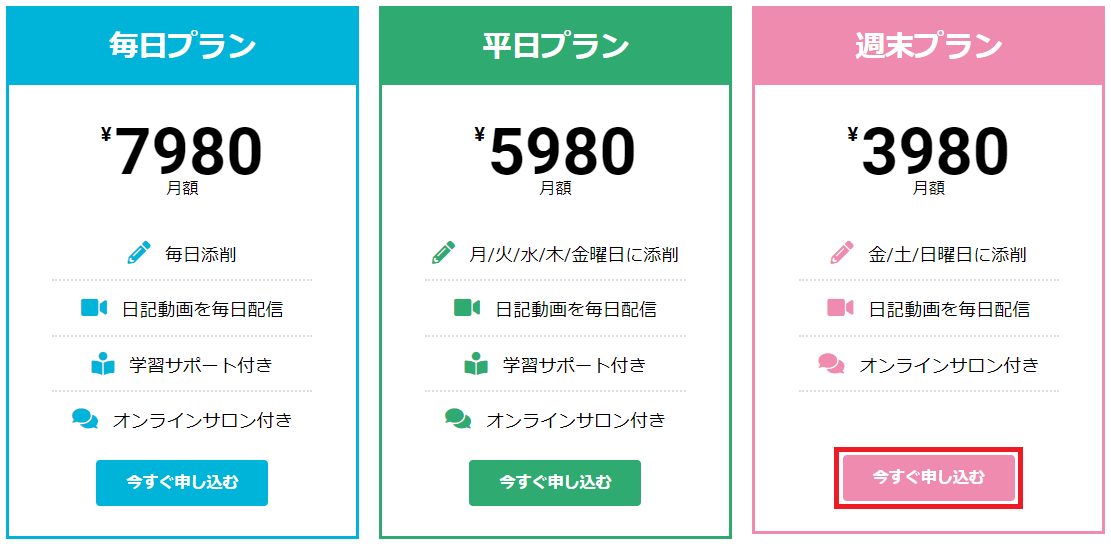Click green pencil icon in 平日プラン

443,253
